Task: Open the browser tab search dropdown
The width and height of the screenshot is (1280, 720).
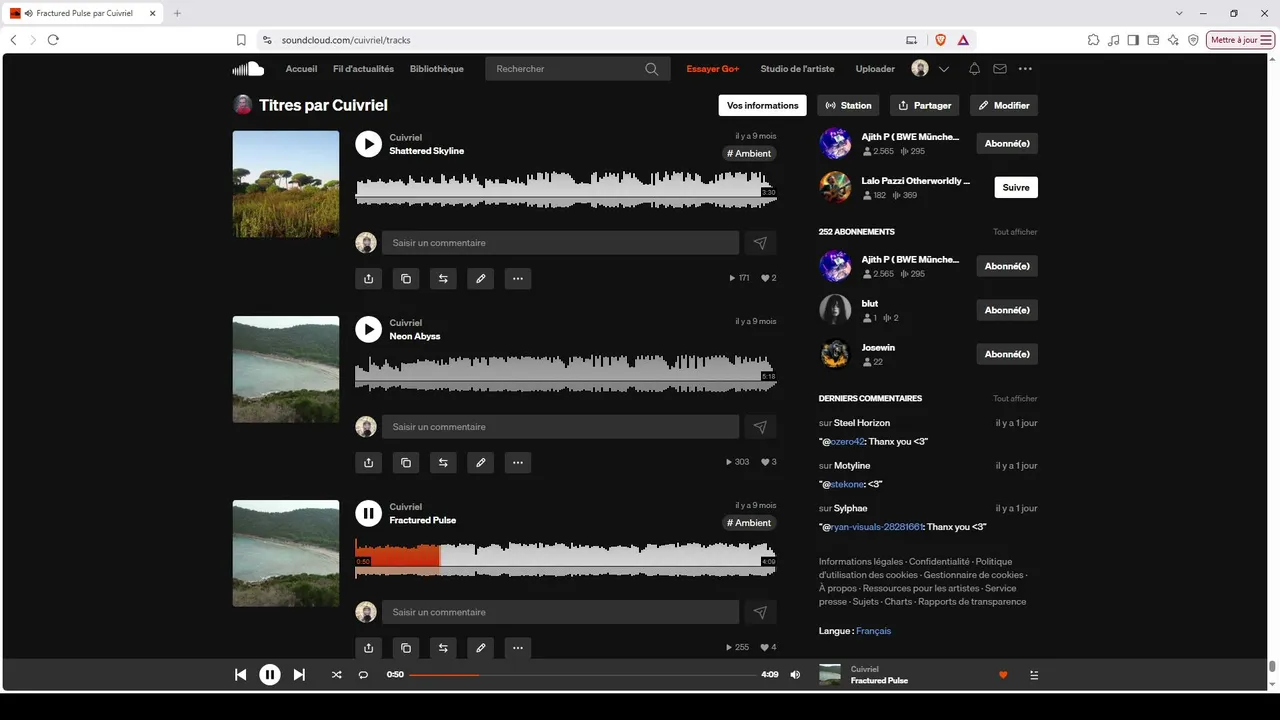Action: 1179,13
